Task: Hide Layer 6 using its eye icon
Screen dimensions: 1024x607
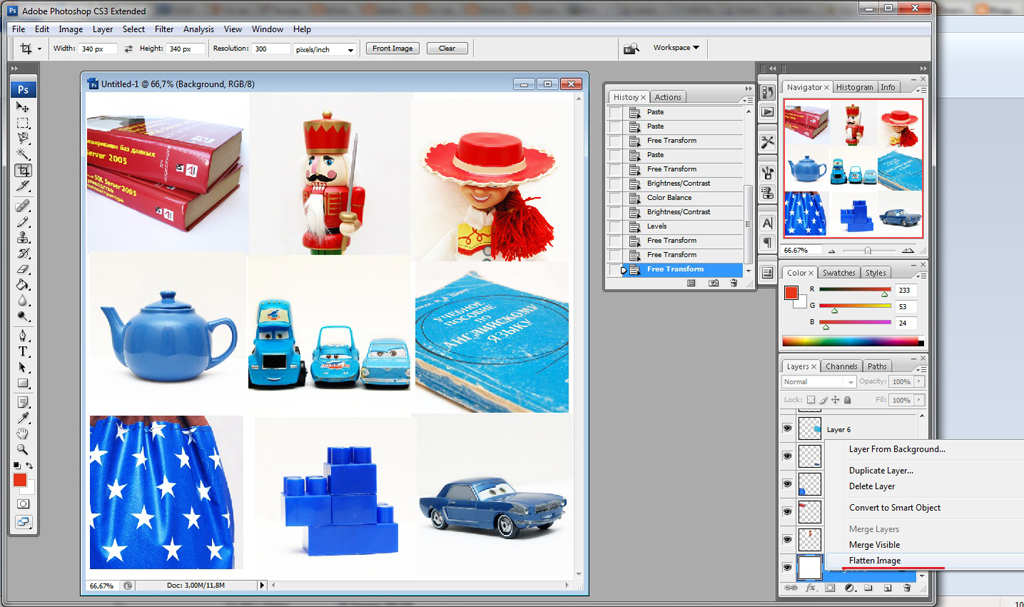Action: (788, 429)
